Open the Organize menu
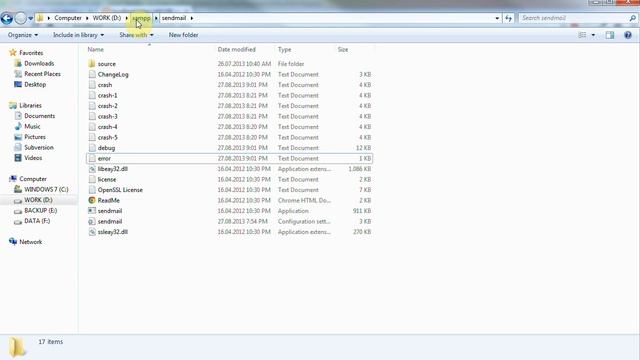640x360 pixels. tap(23, 35)
